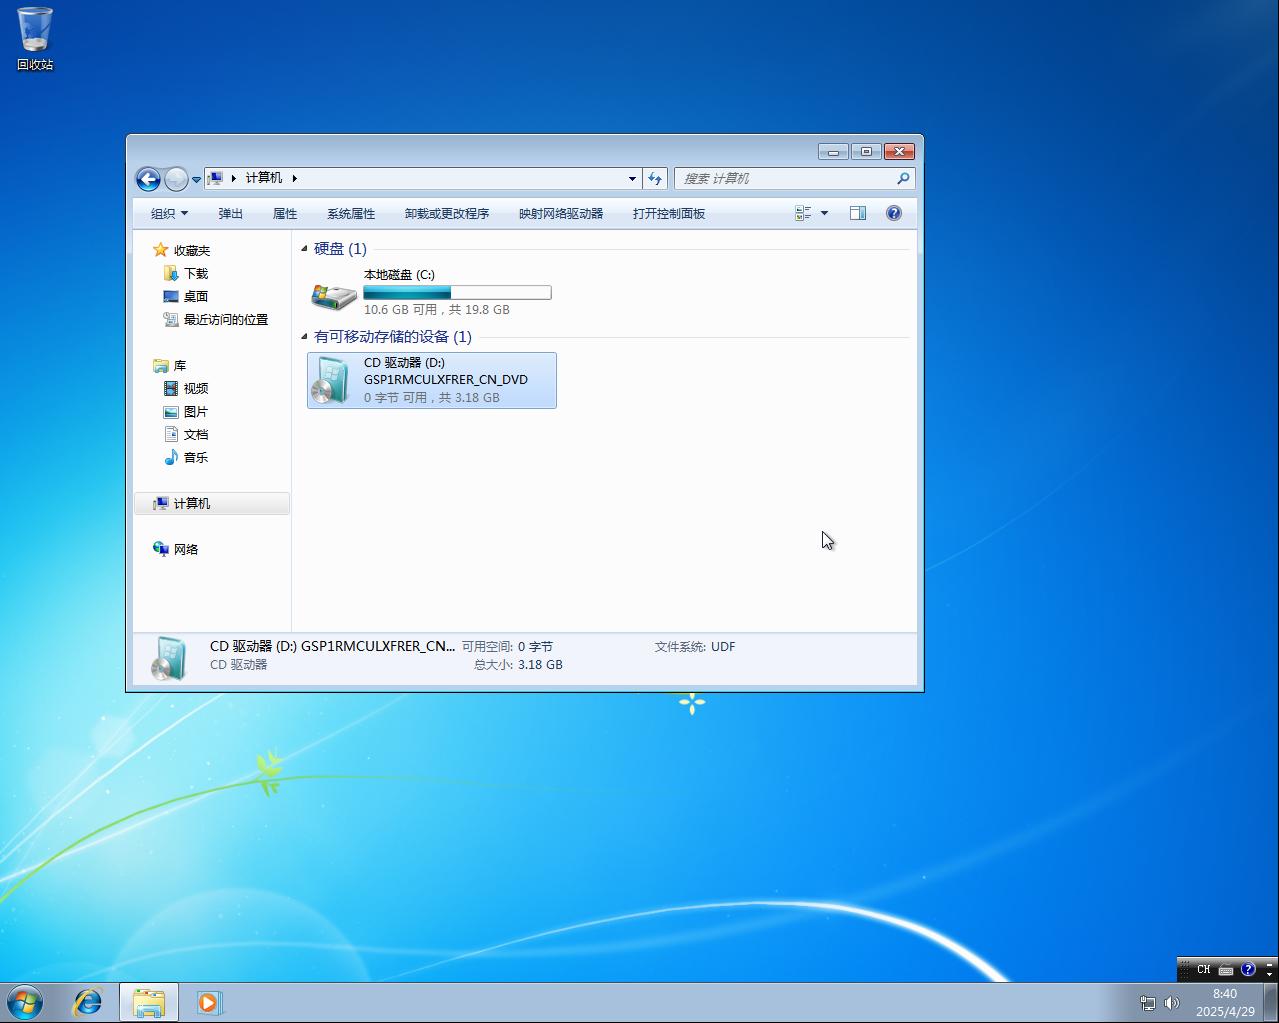Image resolution: width=1279 pixels, height=1023 pixels.
Task: Select 计算机 in the navigation pane
Action: [x=212, y=503]
